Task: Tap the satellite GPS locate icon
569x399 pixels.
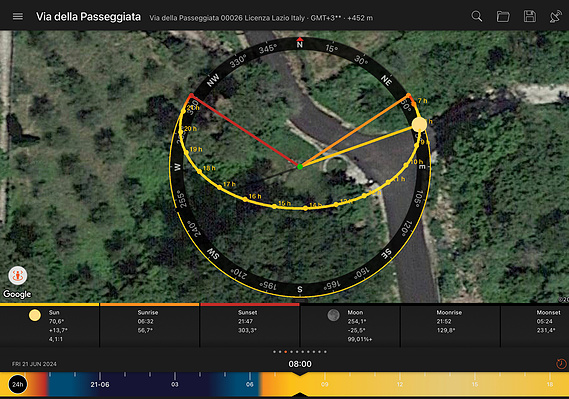Action: tap(556, 16)
